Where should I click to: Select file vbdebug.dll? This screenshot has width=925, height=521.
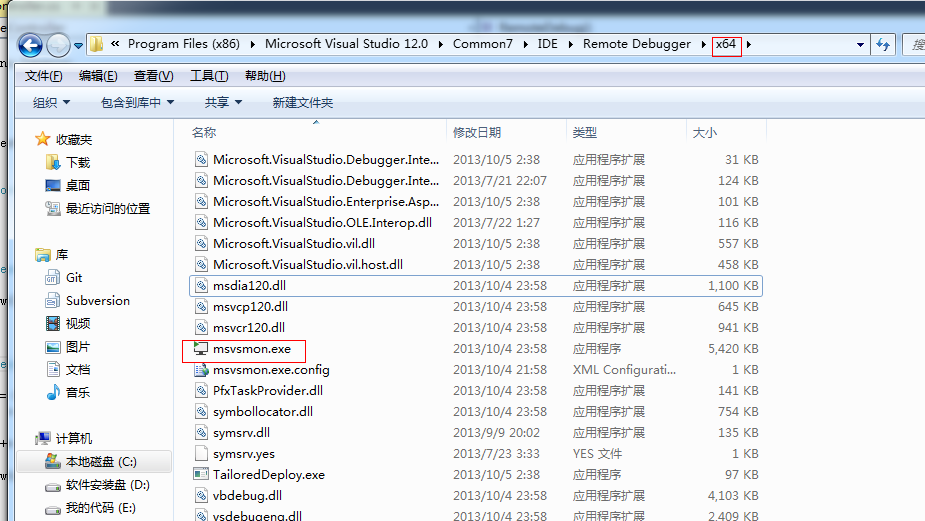247,496
